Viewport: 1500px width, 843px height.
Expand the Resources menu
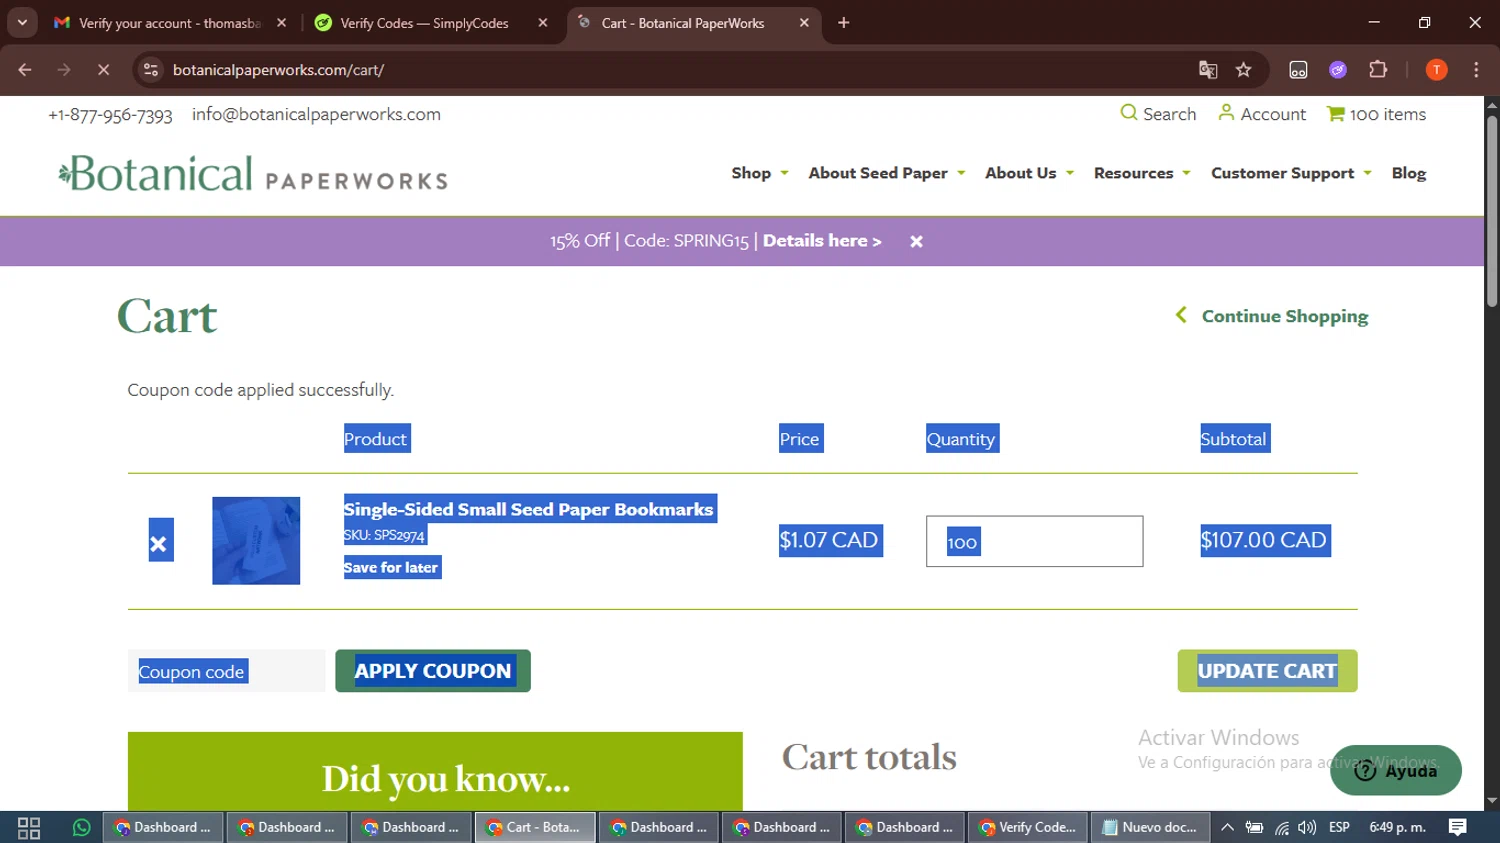[1142, 173]
